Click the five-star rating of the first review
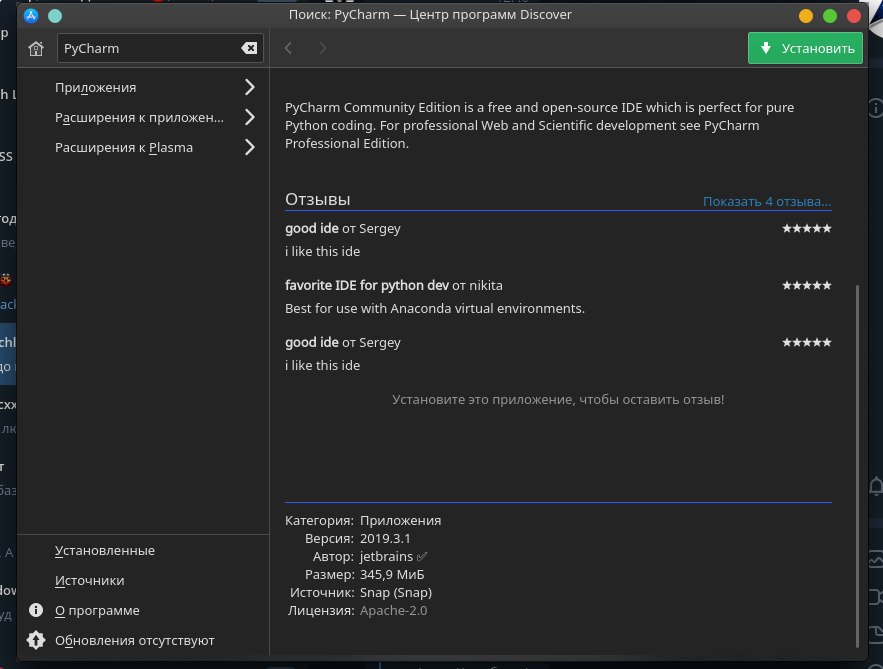The image size is (883, 669). [806, 229]
